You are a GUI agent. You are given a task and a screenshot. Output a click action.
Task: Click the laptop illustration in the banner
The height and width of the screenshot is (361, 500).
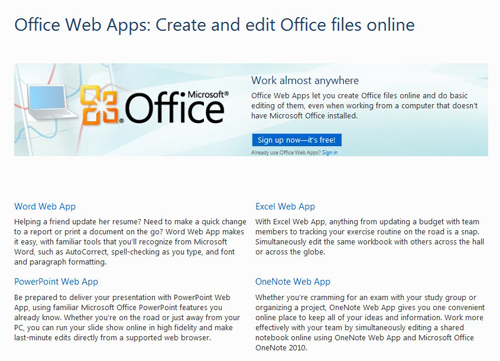point(52,103)
